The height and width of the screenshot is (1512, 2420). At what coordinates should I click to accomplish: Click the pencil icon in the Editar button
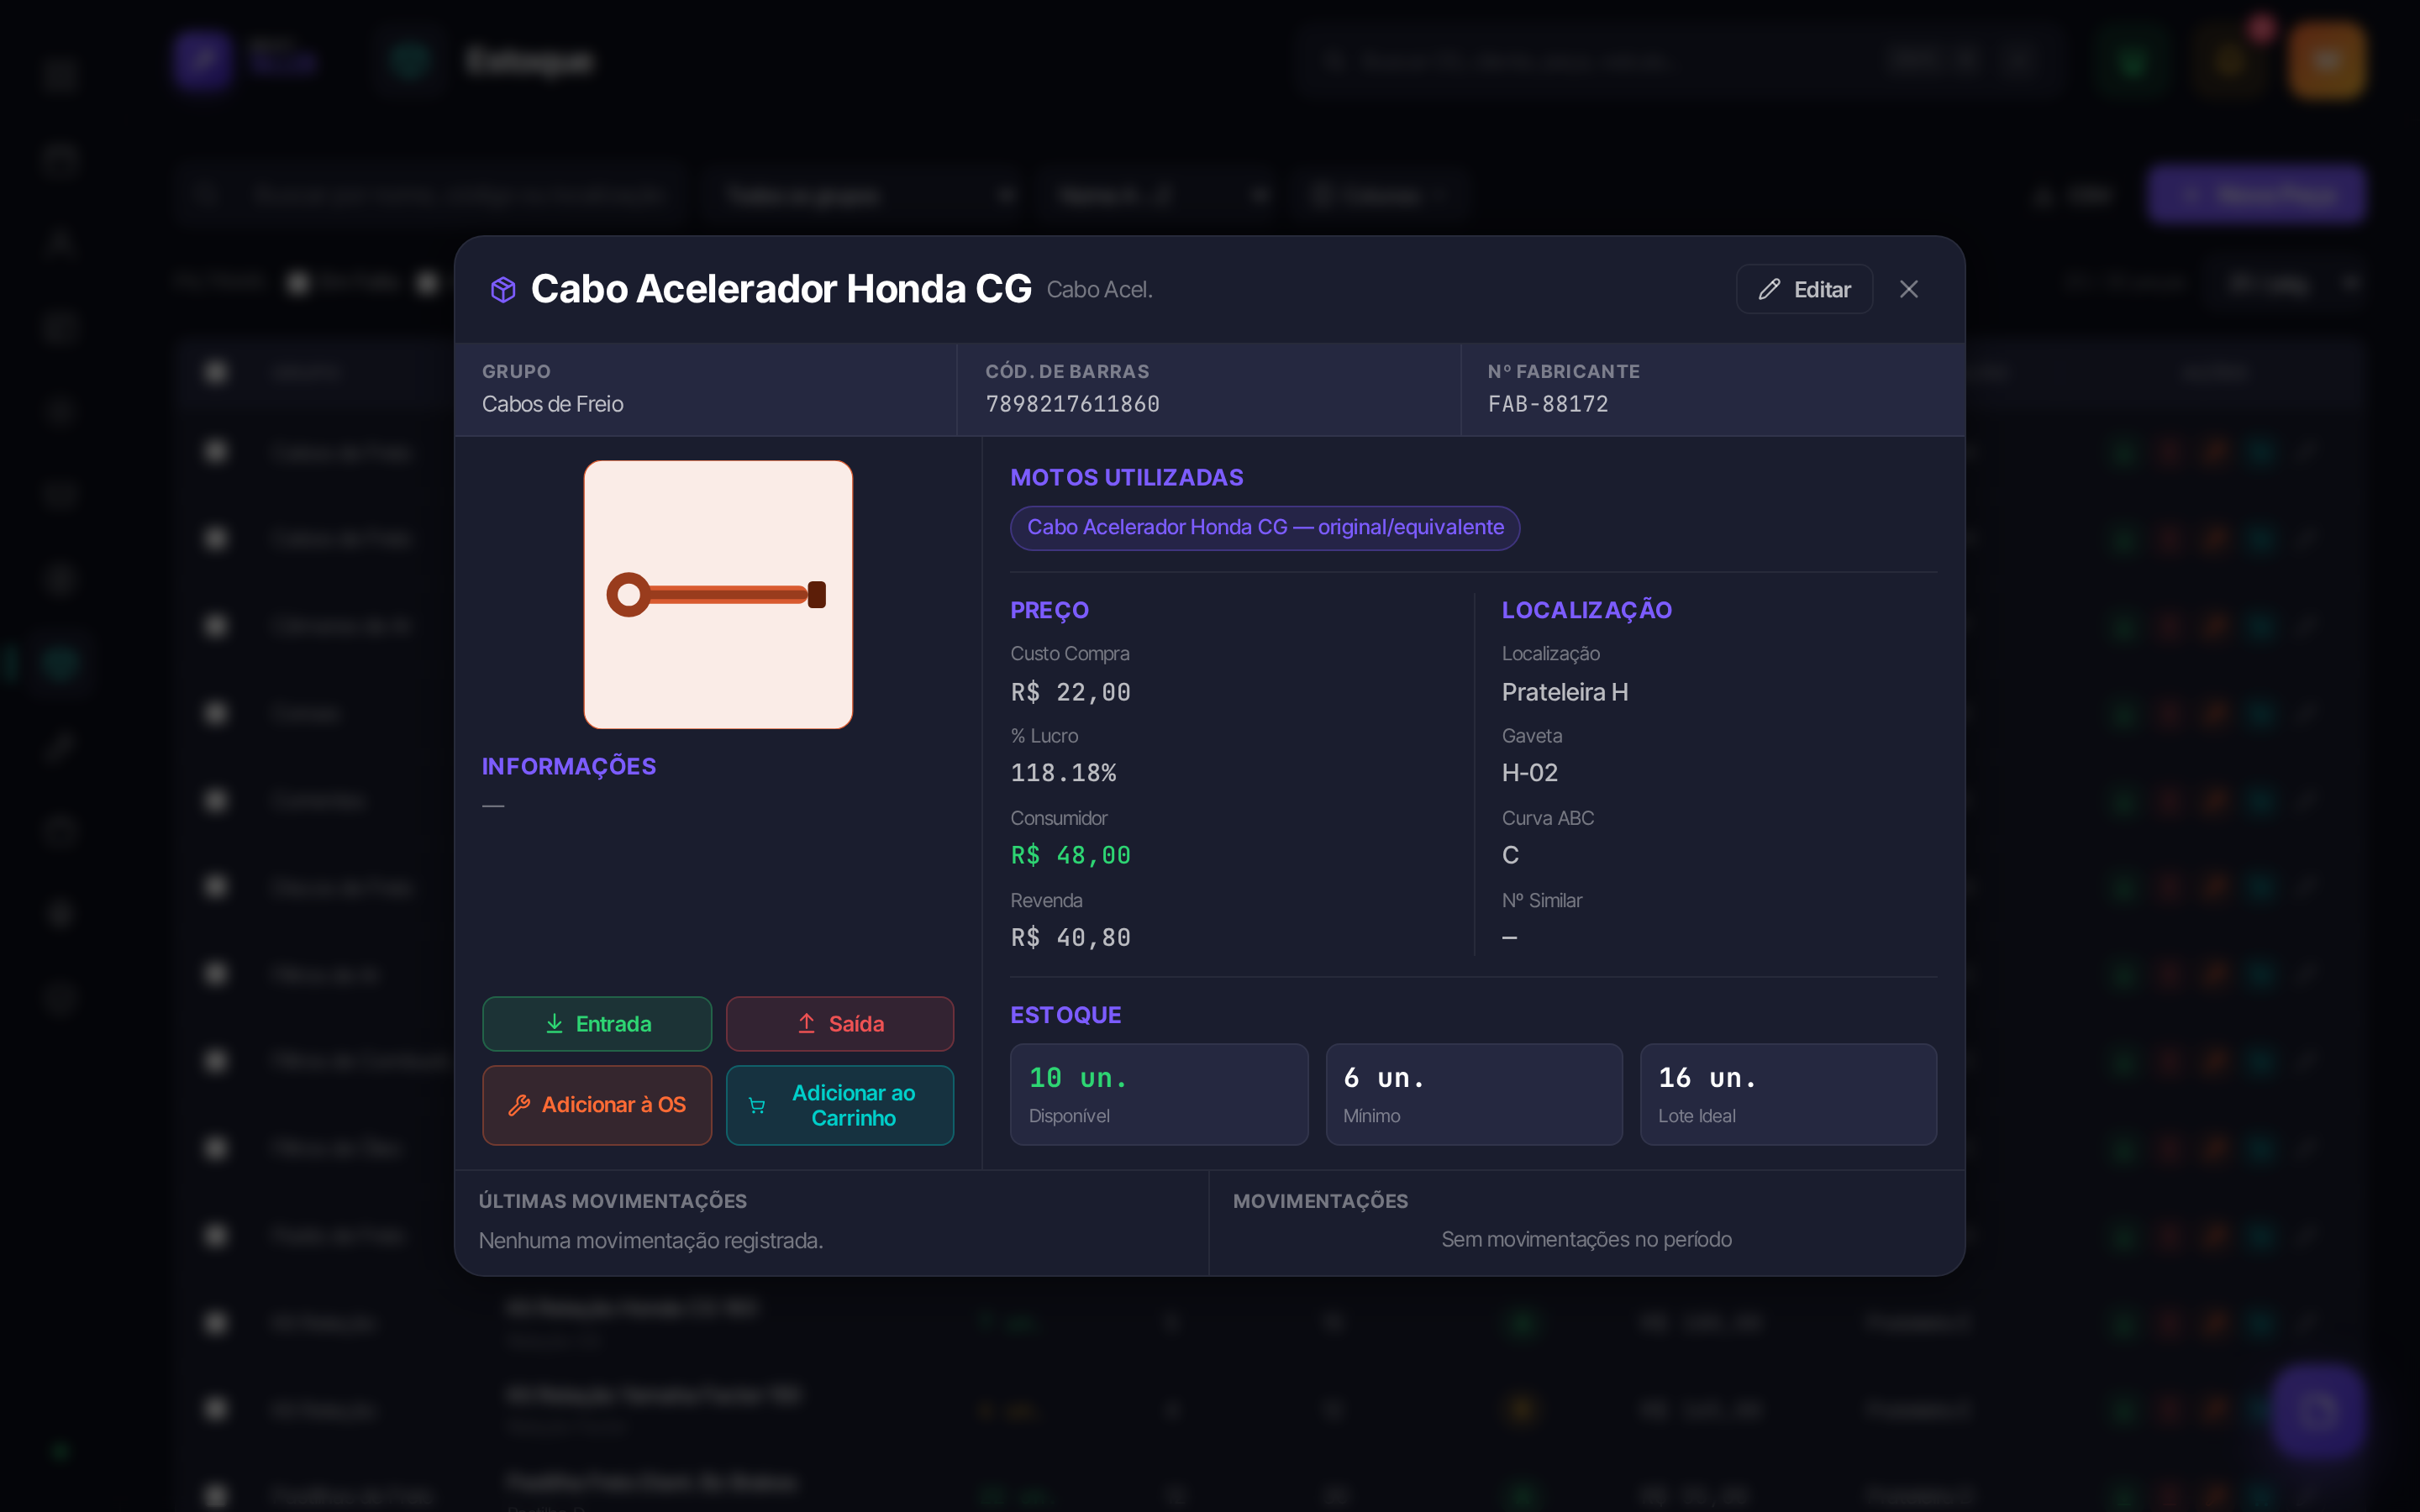point(1769,289)
